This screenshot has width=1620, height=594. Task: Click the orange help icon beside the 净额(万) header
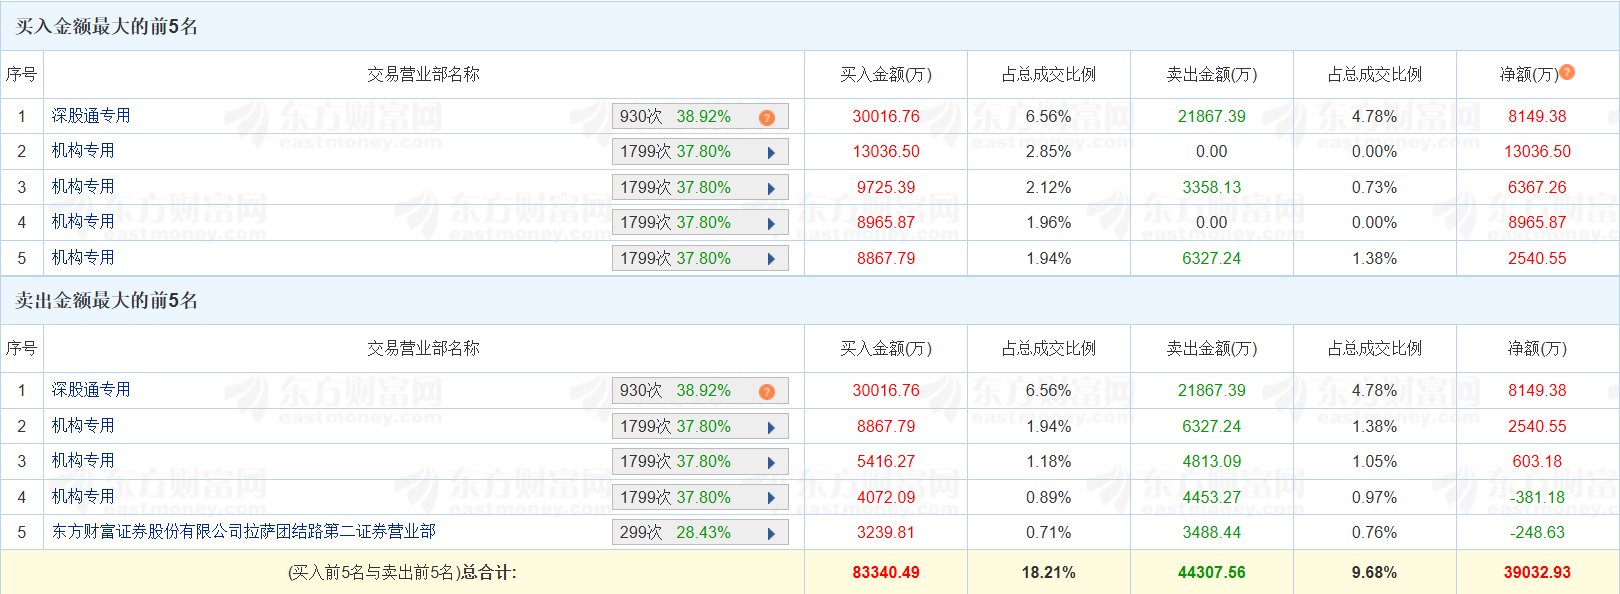(x=1567, y=72)
